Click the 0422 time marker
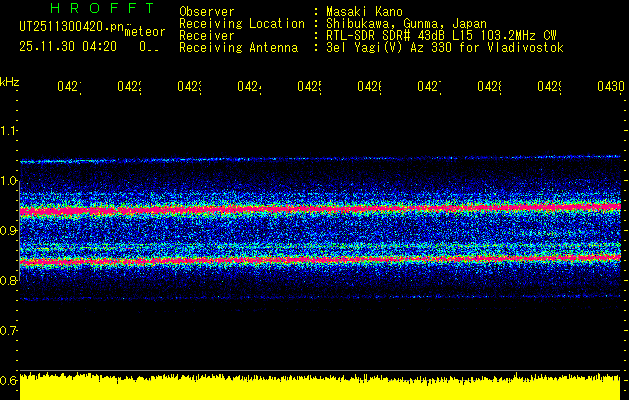 click(129, 87)
